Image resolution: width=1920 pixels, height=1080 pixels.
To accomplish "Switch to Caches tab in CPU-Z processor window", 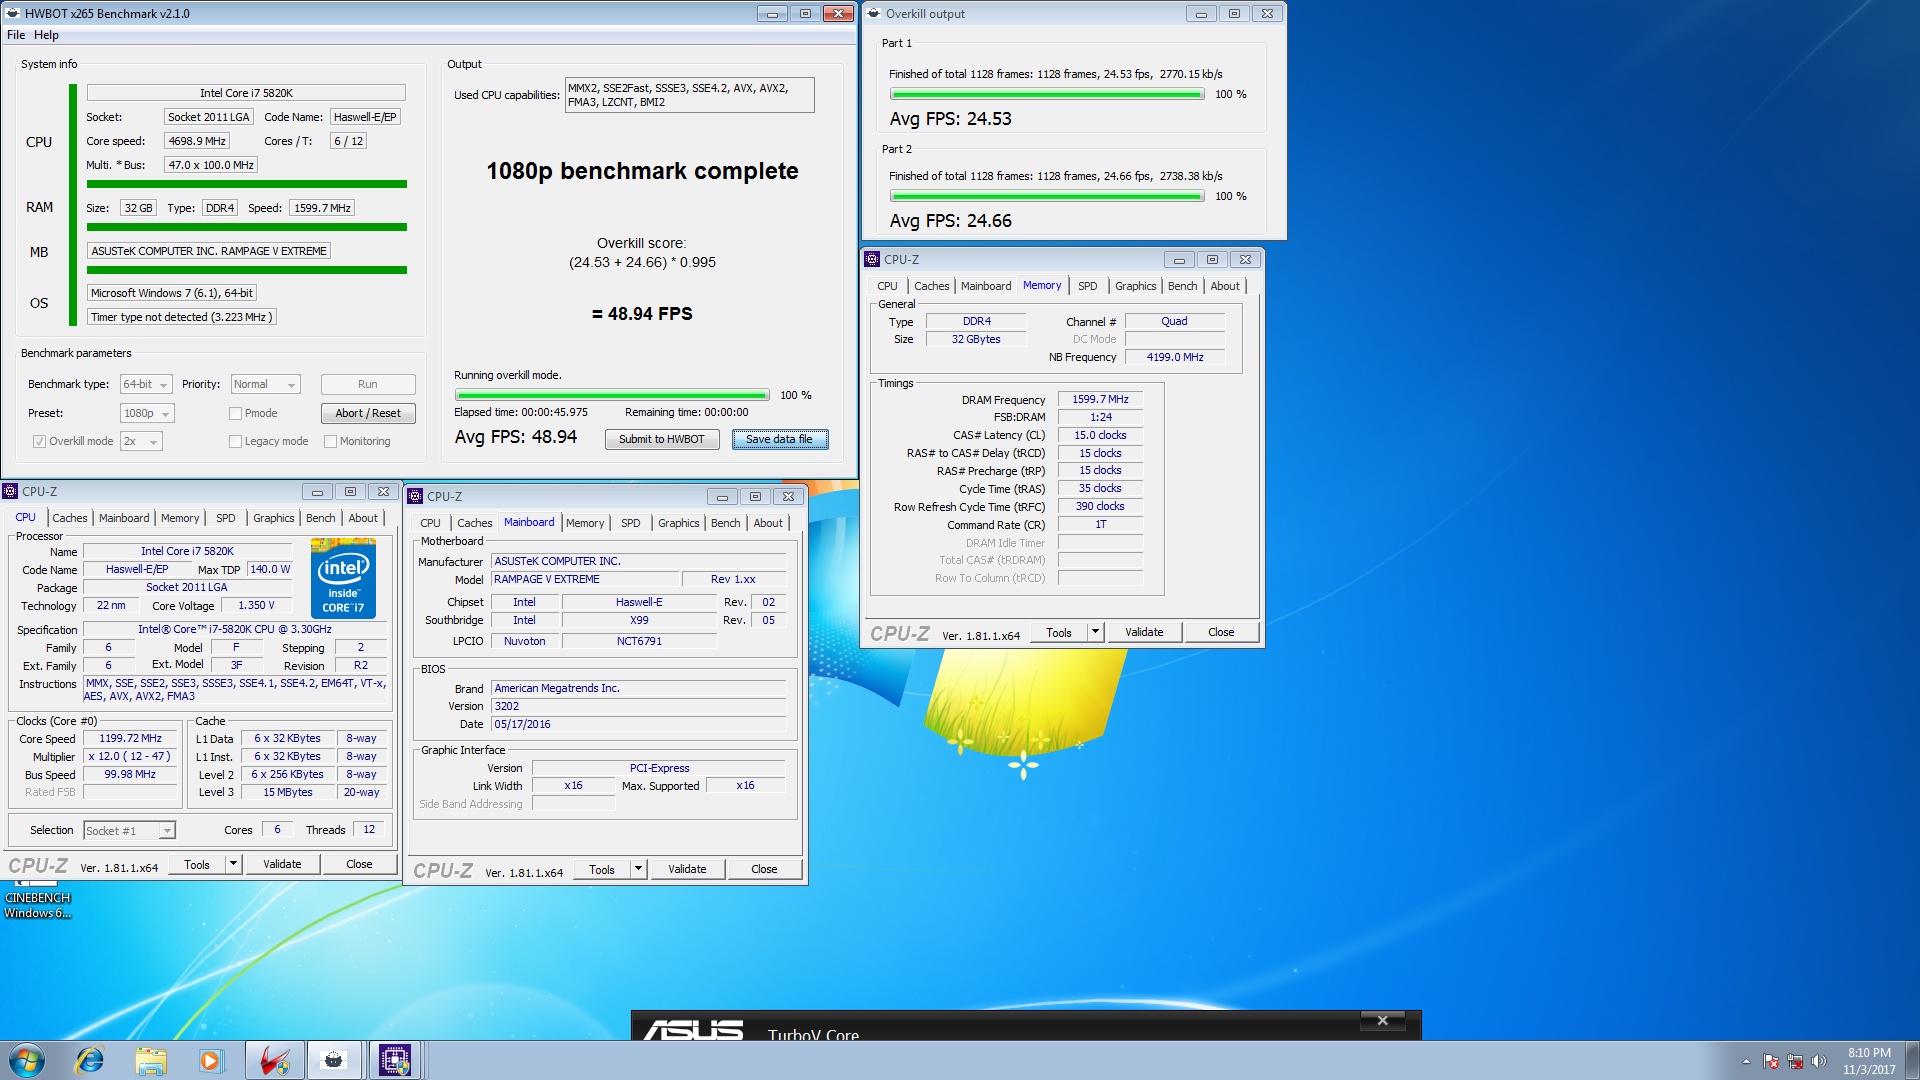I will 70,518.
